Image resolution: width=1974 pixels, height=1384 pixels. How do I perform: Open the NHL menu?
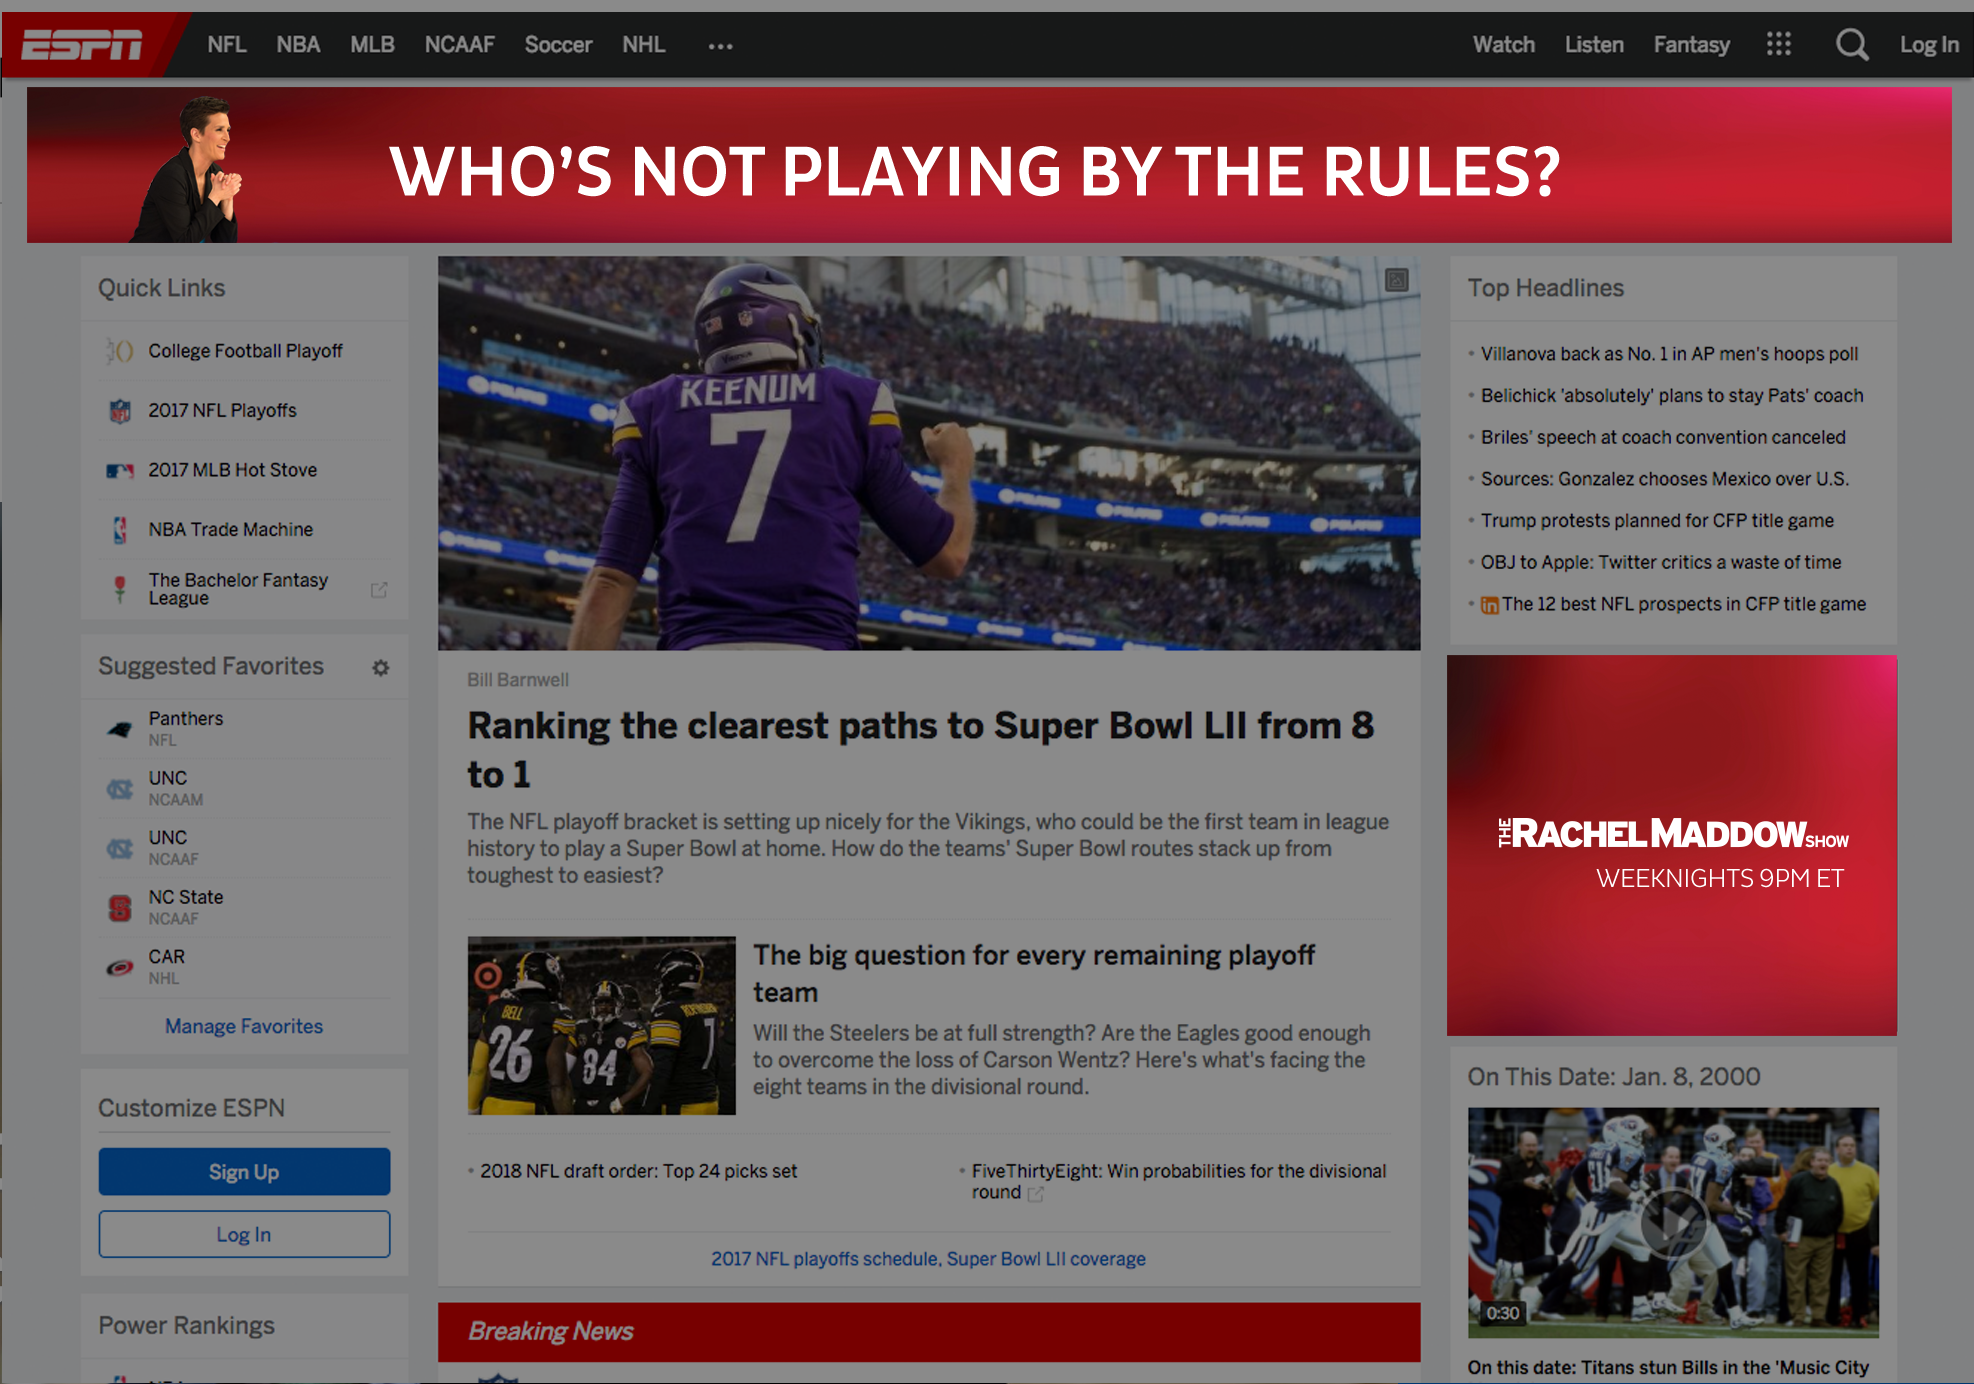point(643,45)
